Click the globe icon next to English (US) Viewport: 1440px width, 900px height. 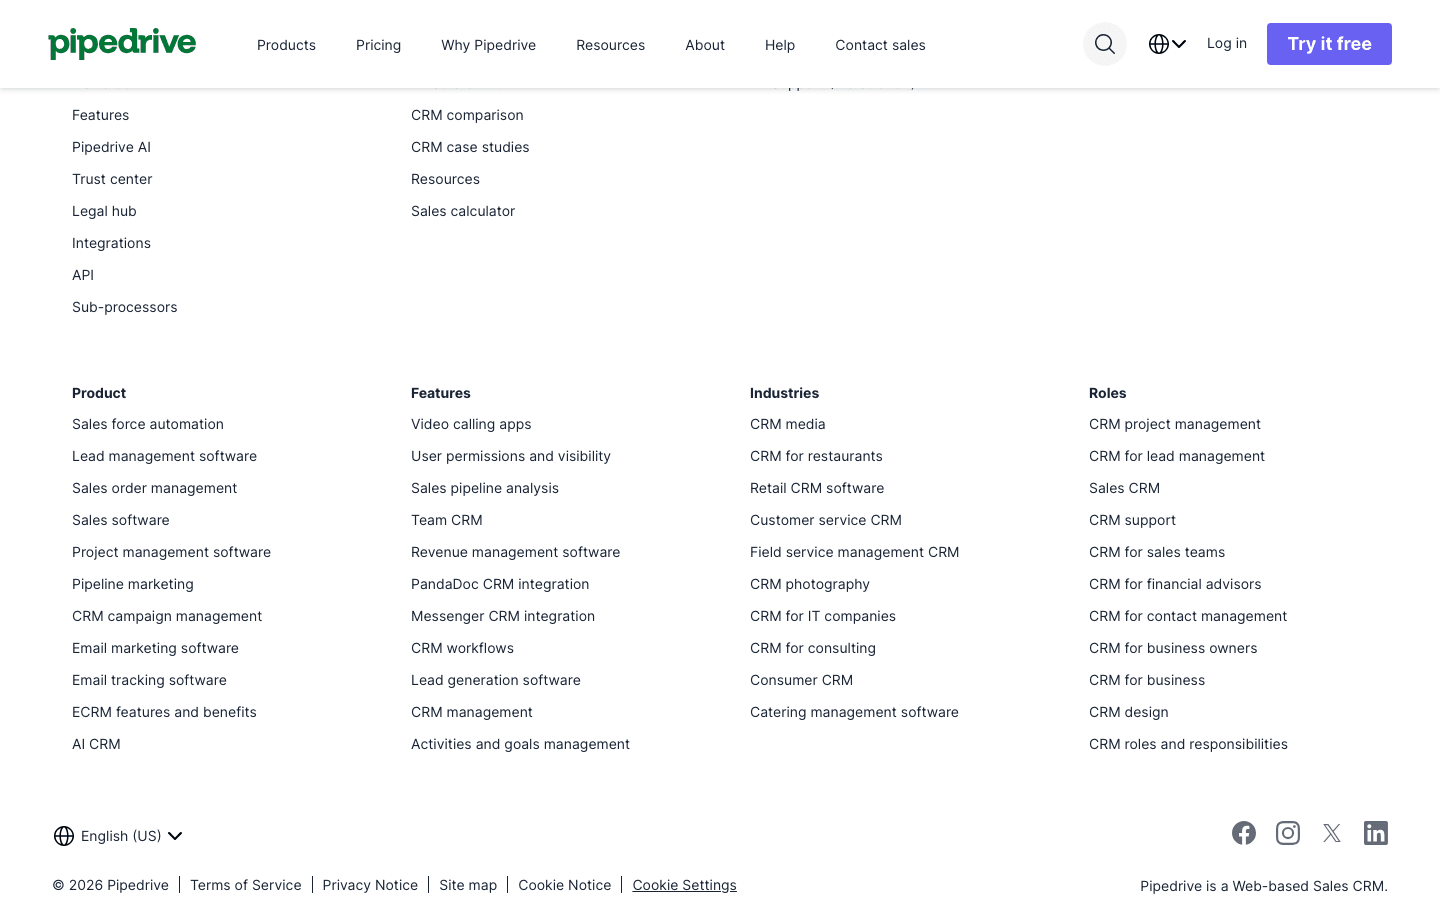click(x=64, y=835)
